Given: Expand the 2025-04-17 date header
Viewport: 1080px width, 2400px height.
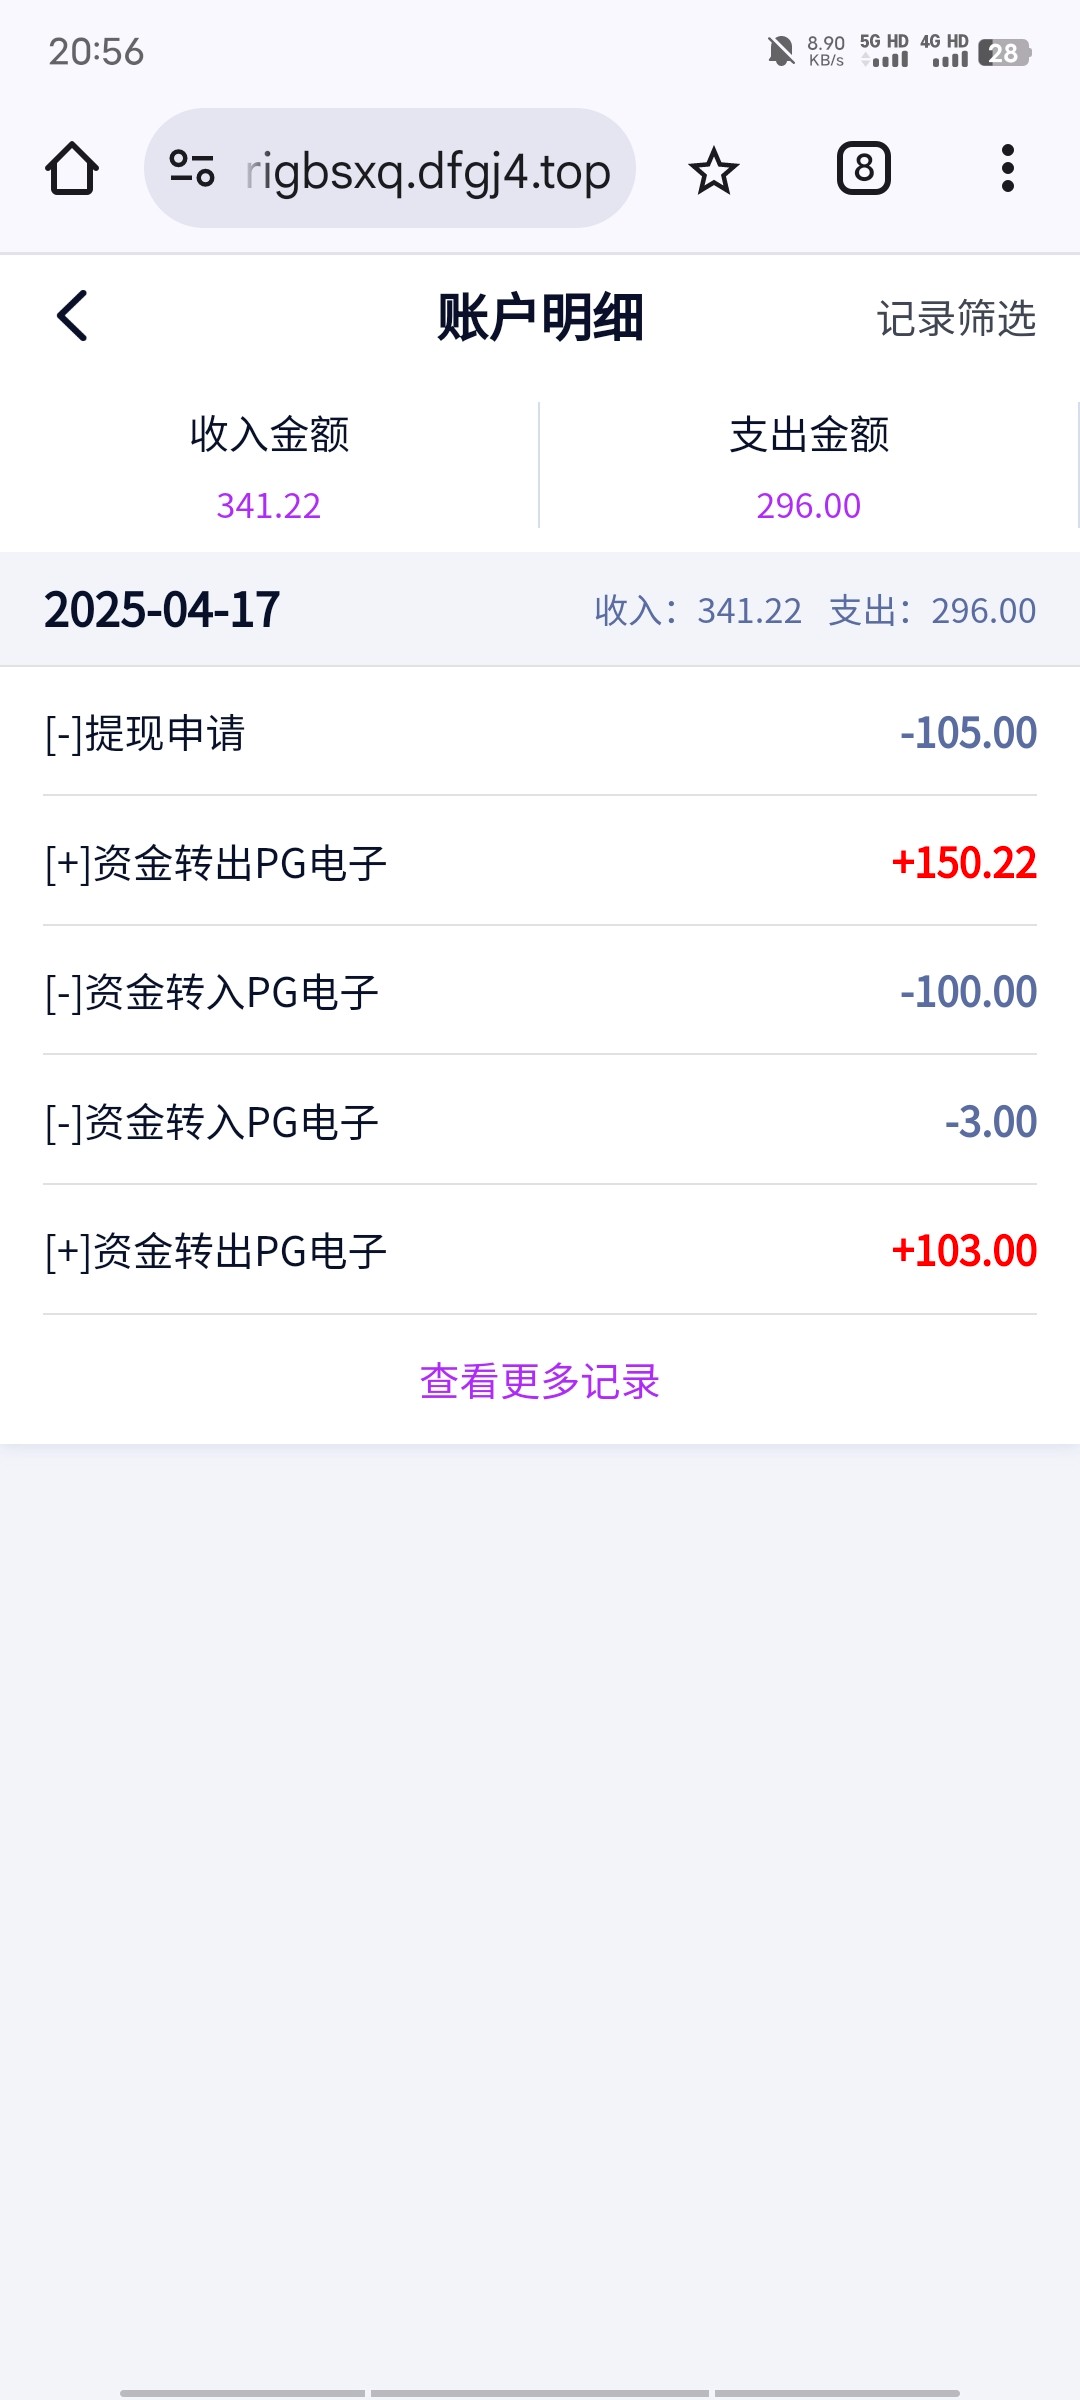Looking at the screenshot, I should (162, 610).
